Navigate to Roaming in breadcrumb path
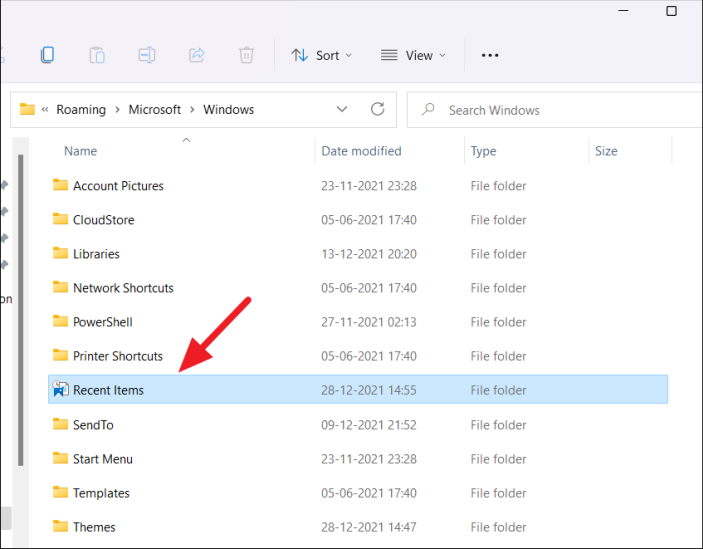 (81, 109)
